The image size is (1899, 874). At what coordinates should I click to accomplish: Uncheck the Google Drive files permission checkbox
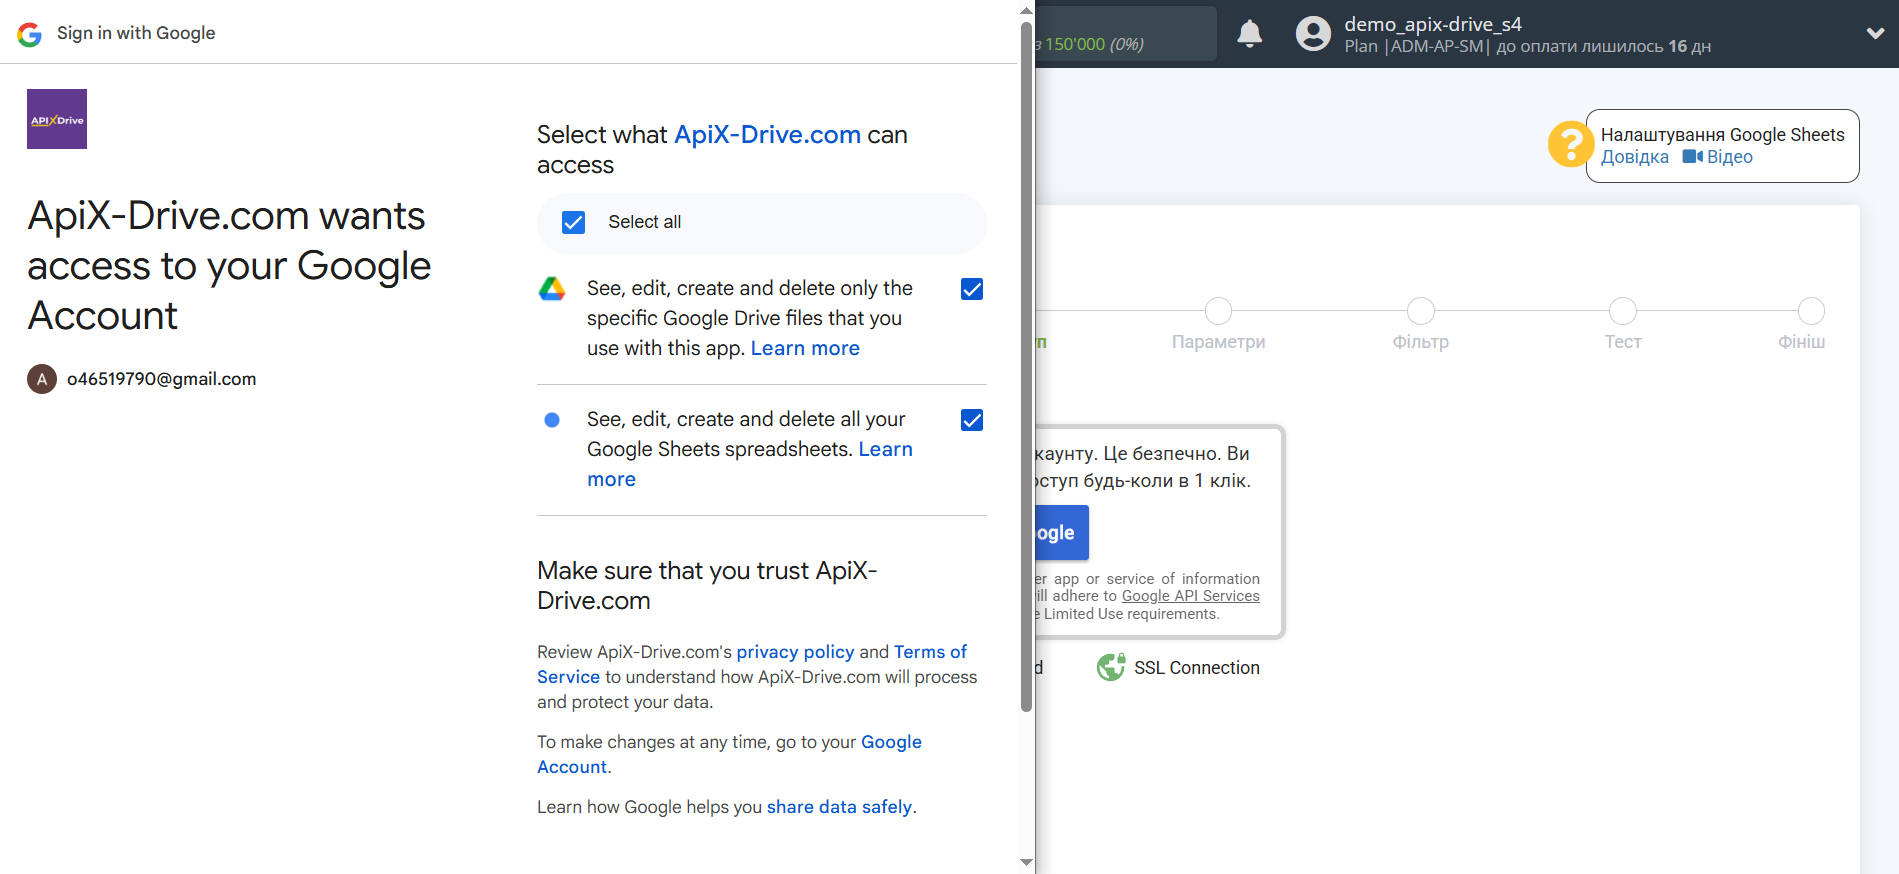[x=972, y=289]
